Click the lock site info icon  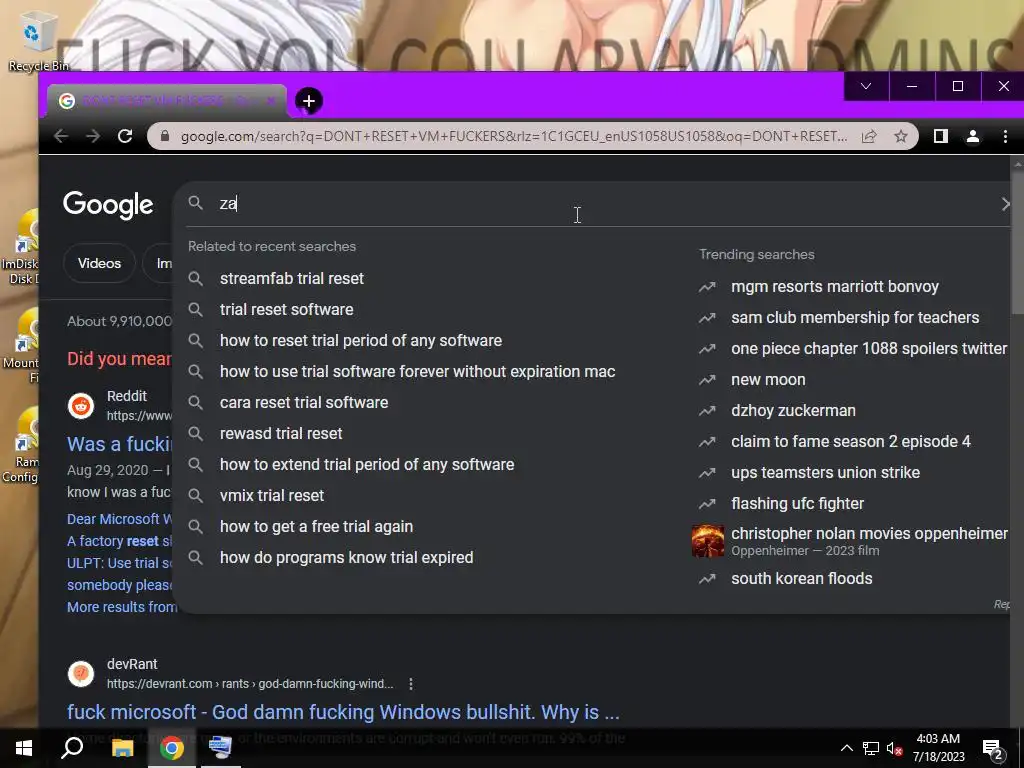[x=165, y=136]
